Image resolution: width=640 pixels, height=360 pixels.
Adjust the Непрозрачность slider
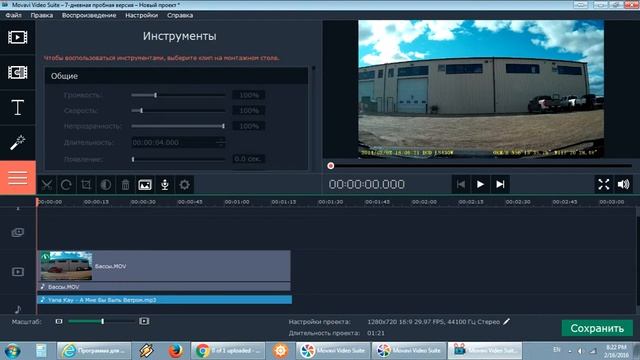click(178, 126)
